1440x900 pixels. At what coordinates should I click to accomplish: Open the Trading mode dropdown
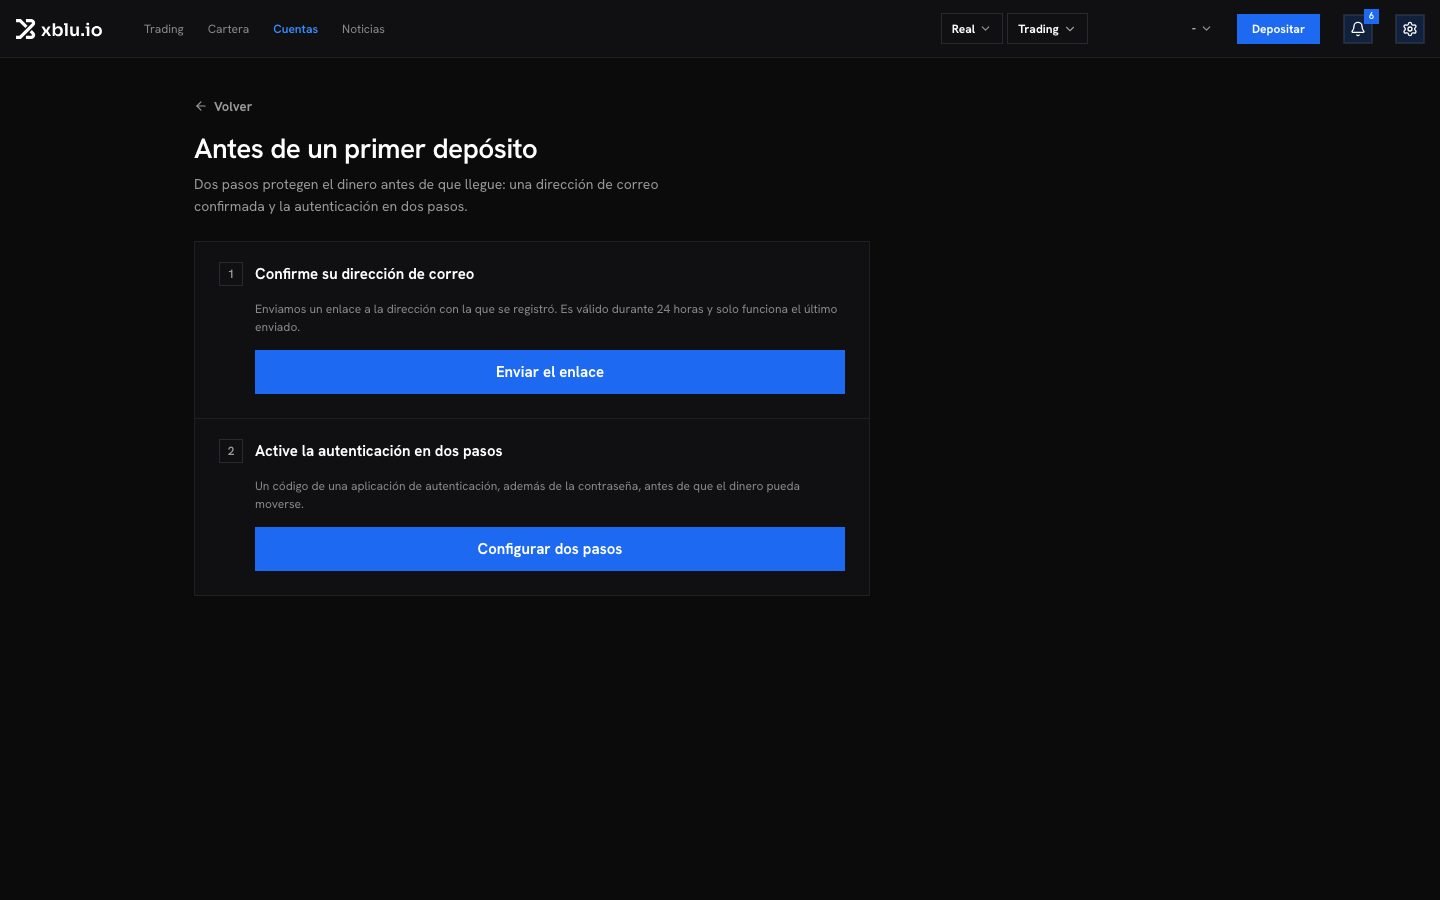[x=1047, y=29]
